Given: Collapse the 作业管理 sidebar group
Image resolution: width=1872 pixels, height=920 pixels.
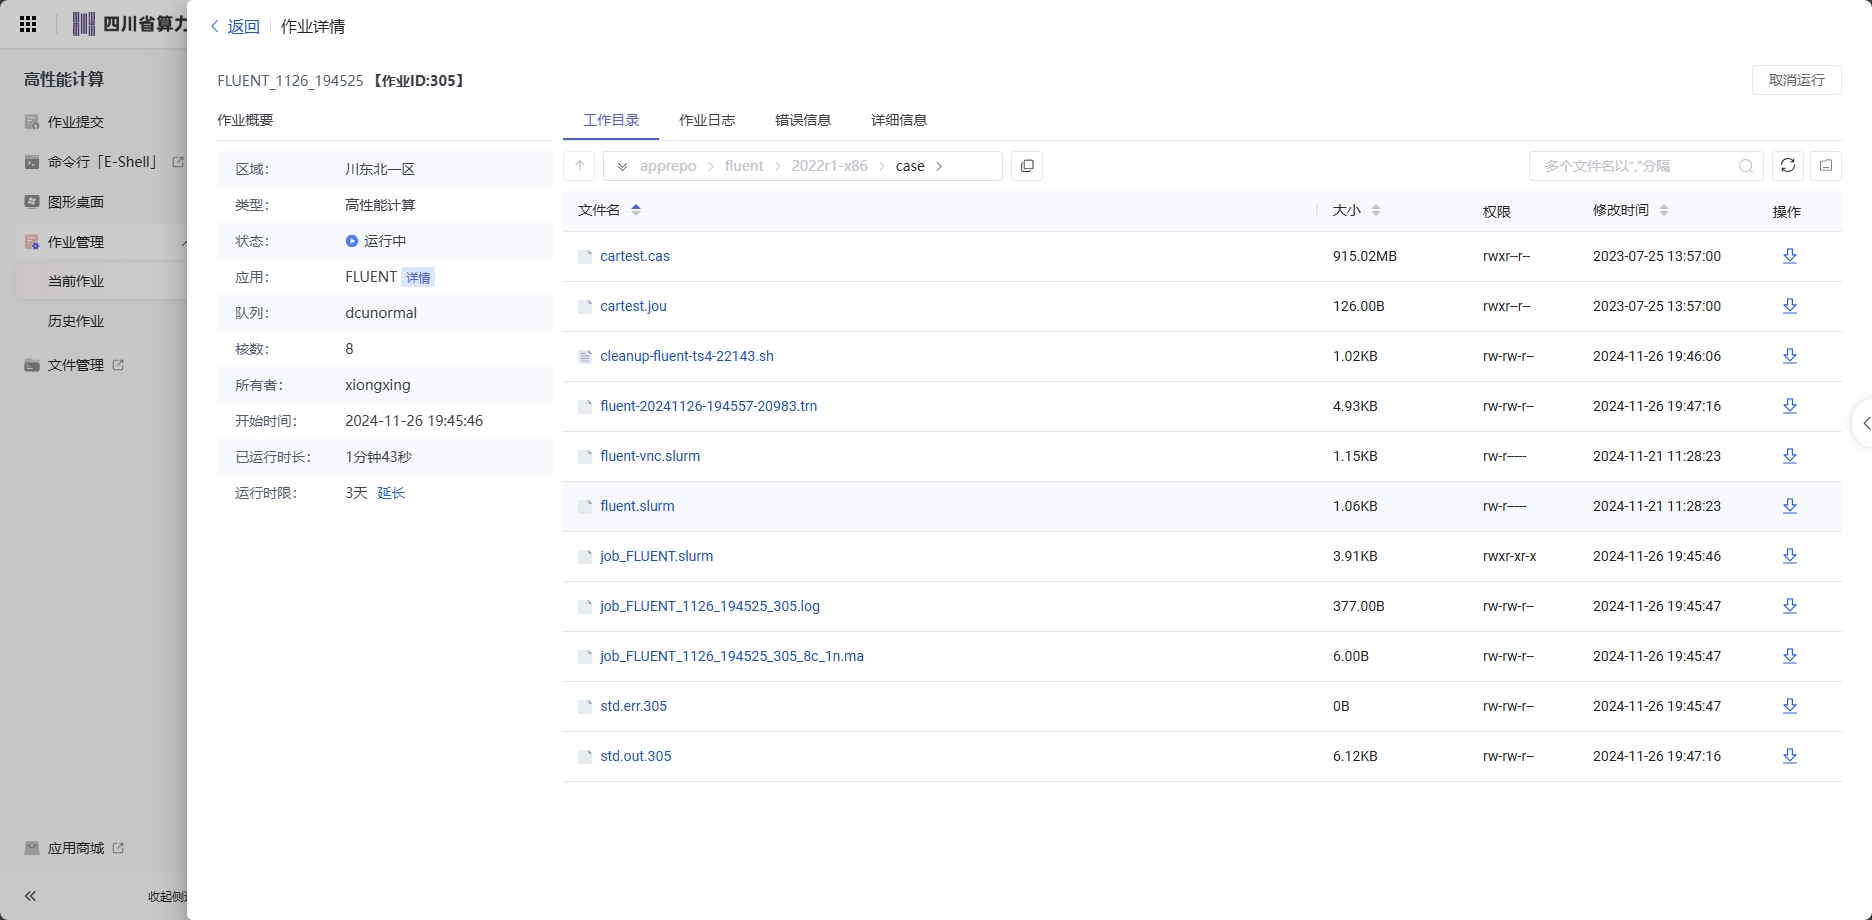Looking at the screenshot, I should [183, 242].
